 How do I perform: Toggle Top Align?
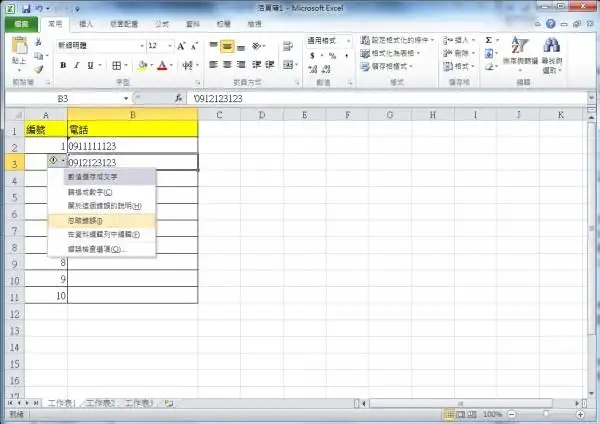(214, 46)
